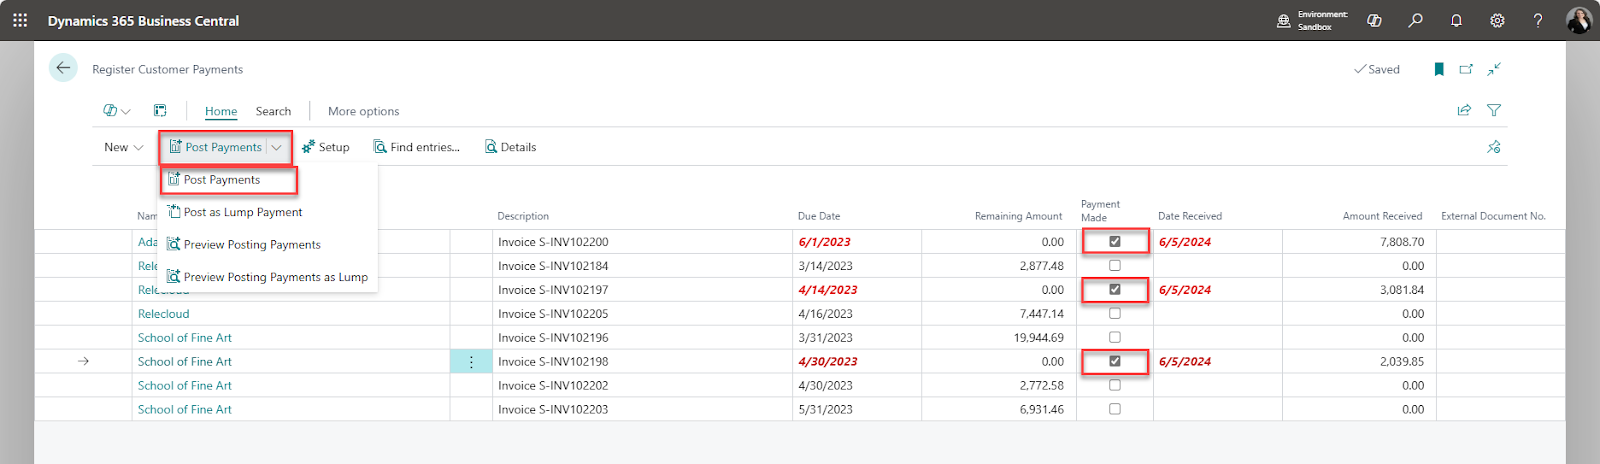
Task: Open School of Fine Art link for S-INV102196
Action: (184, 338)
